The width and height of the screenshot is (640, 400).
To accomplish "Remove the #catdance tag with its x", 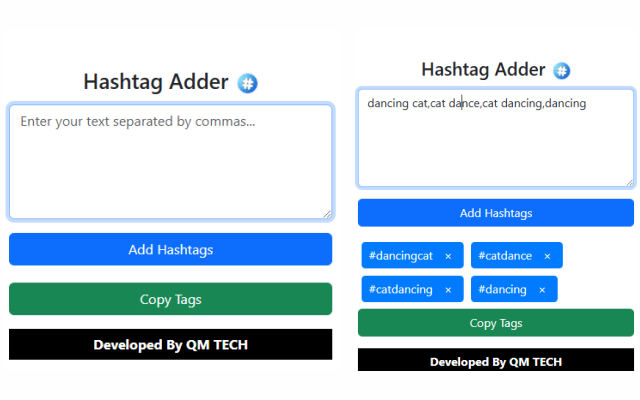I will [547, 256].
